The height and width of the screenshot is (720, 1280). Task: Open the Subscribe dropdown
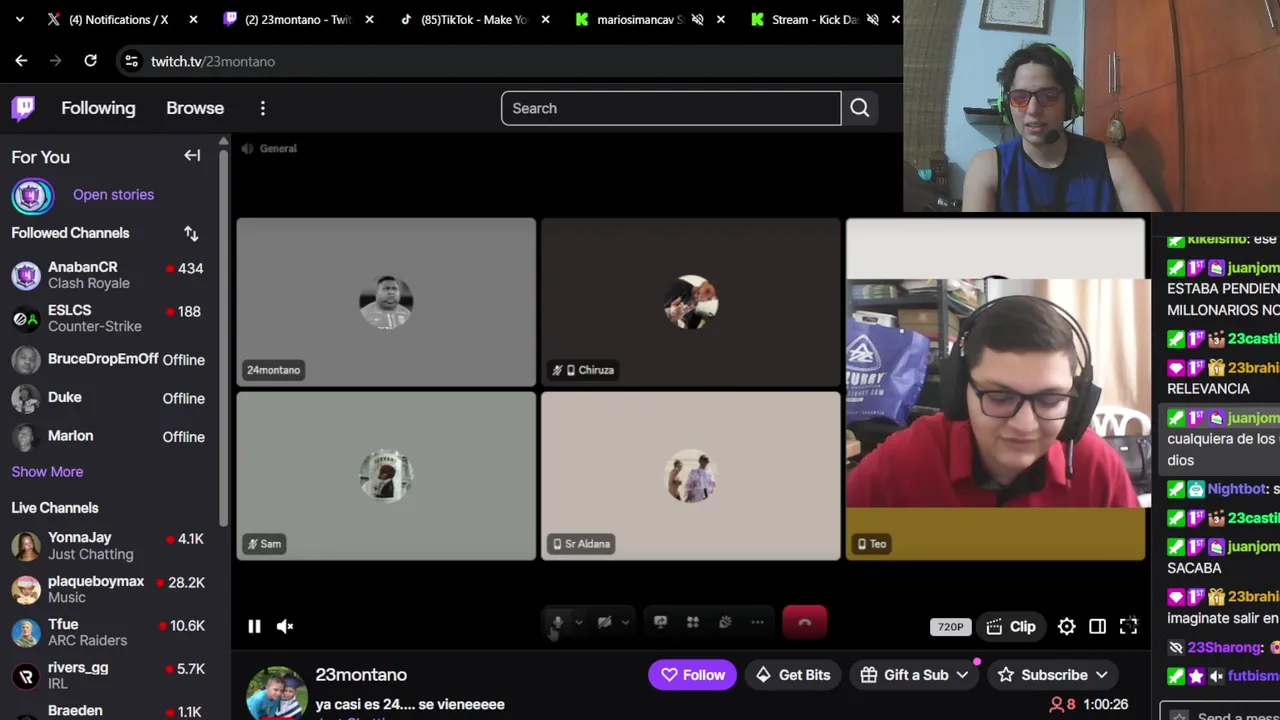pyautogui.click(x=1054, y=675)
